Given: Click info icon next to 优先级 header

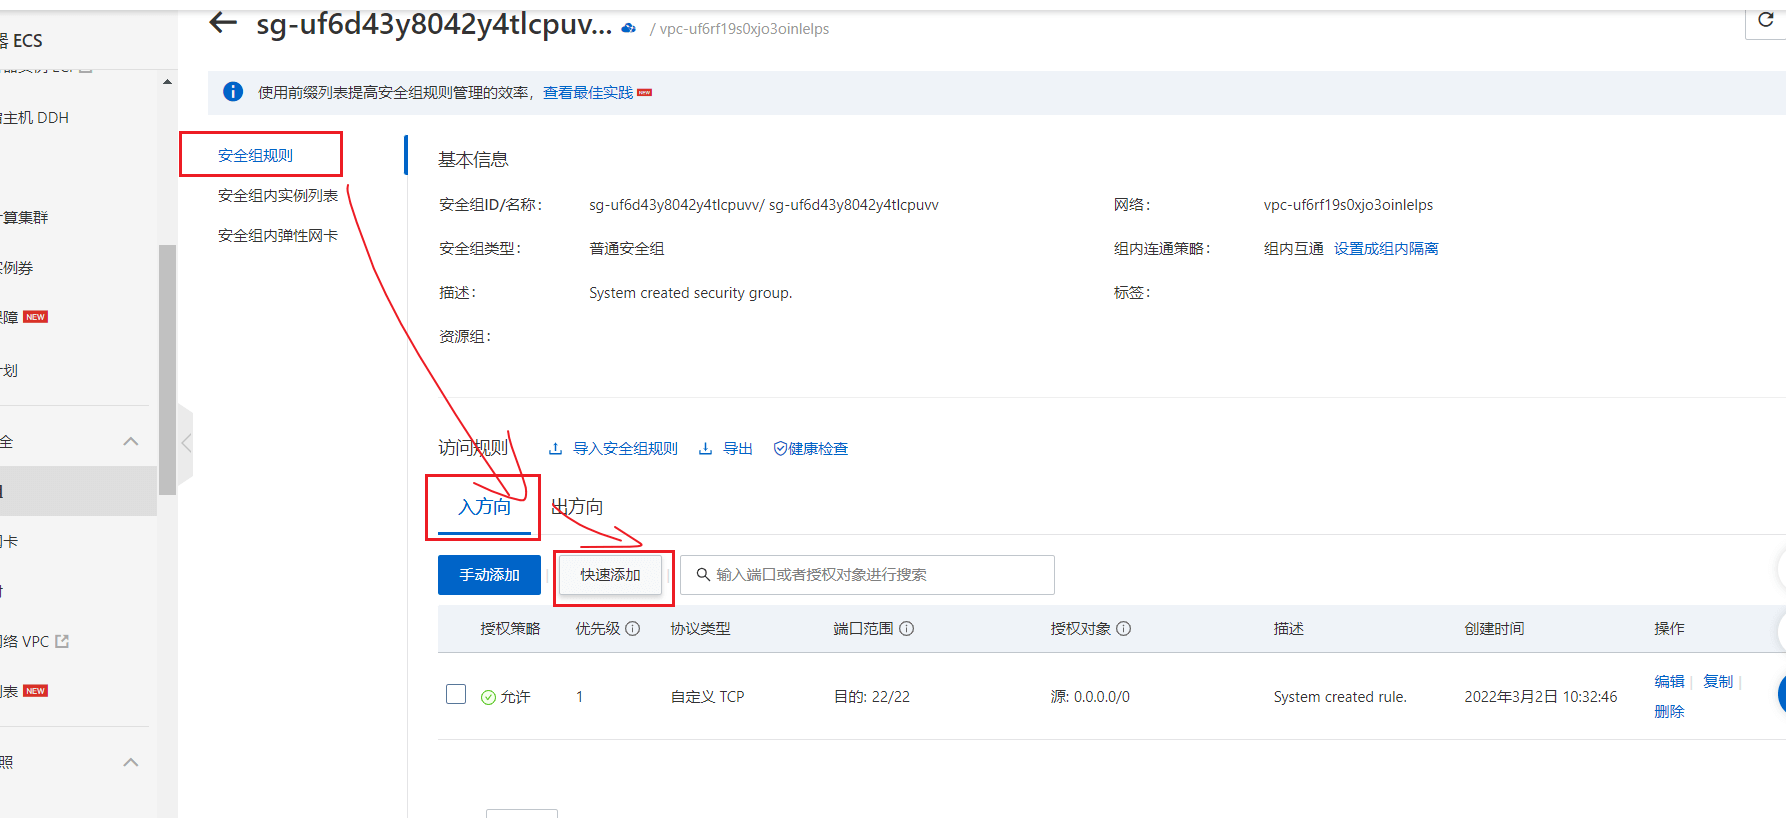Looking at the screenshot, I should pyautogui.click(x=633, y=629).
